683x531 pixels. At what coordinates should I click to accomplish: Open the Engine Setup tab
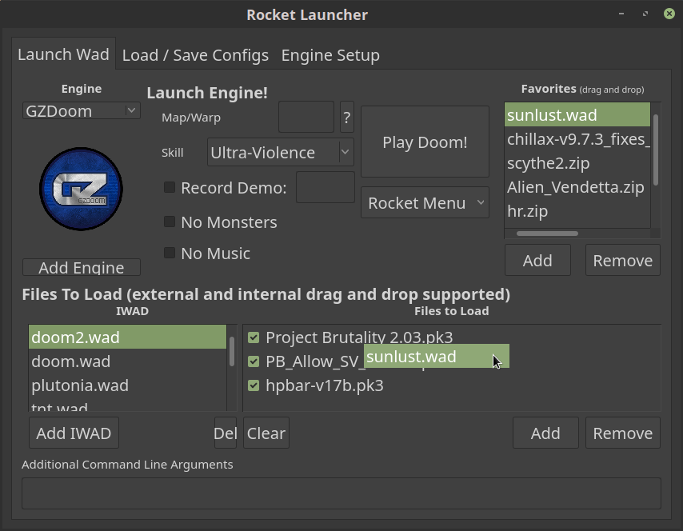pos(330,55)
